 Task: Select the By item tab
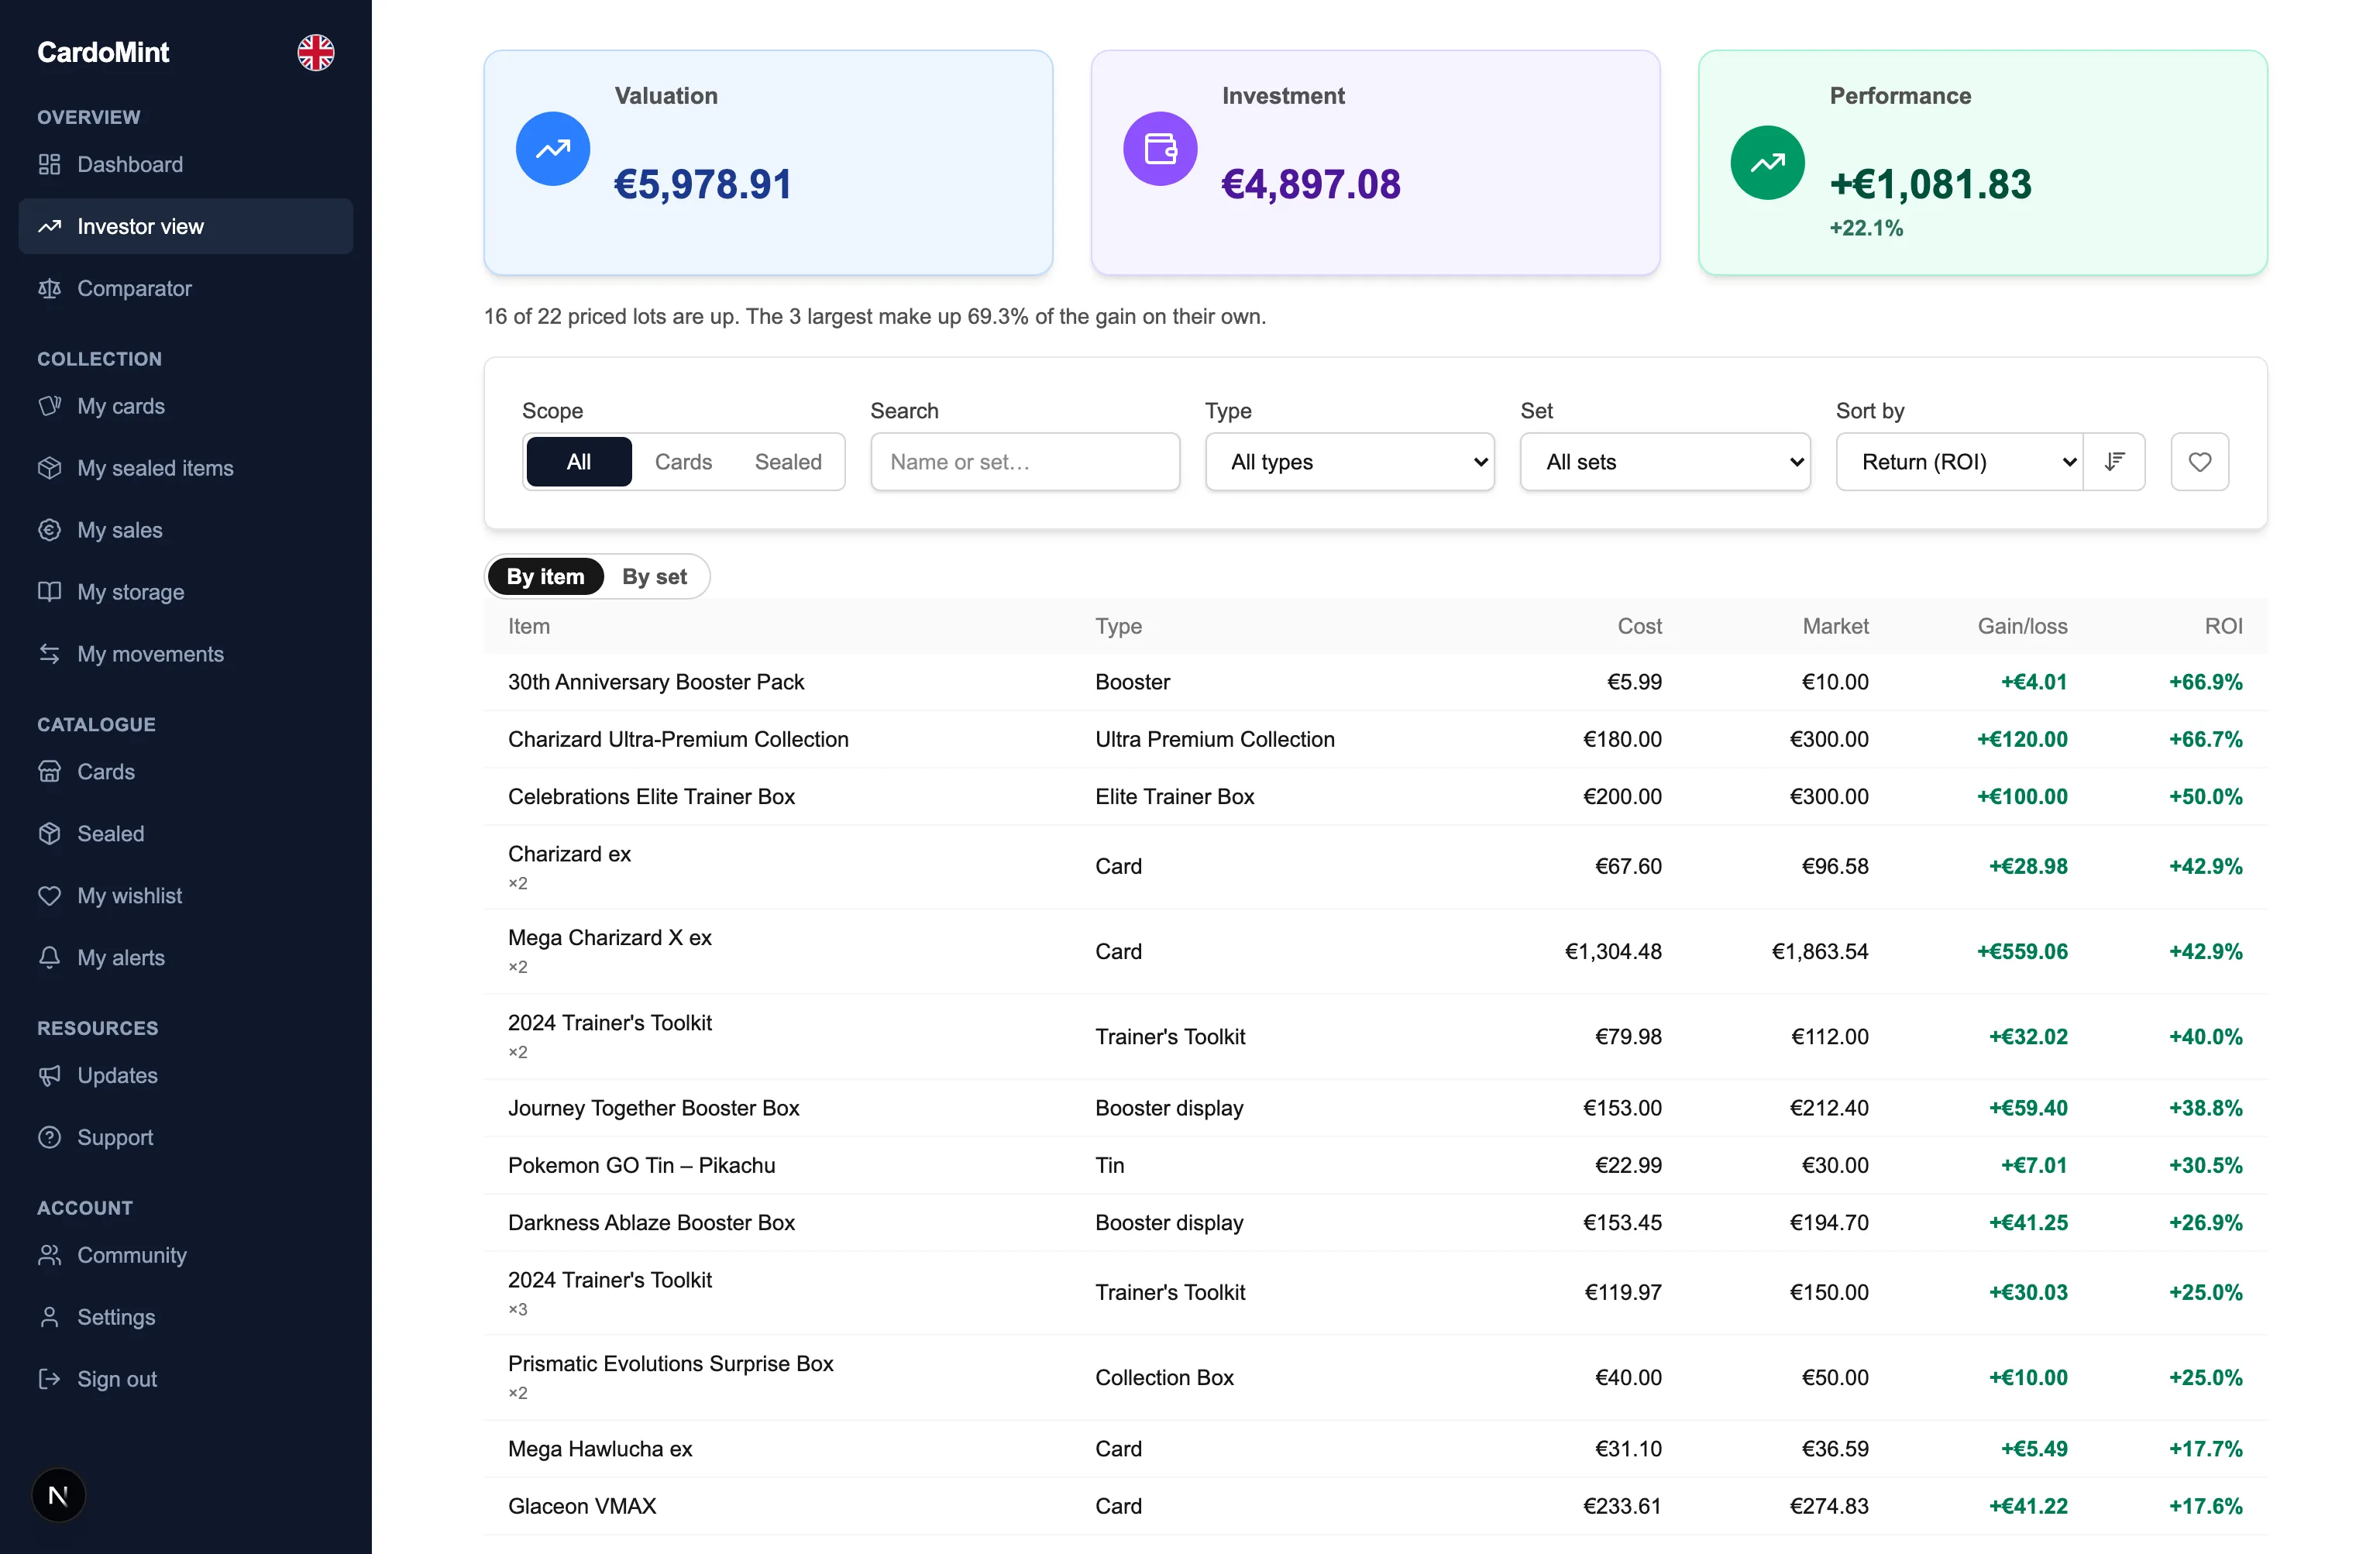tap(546, 577)
